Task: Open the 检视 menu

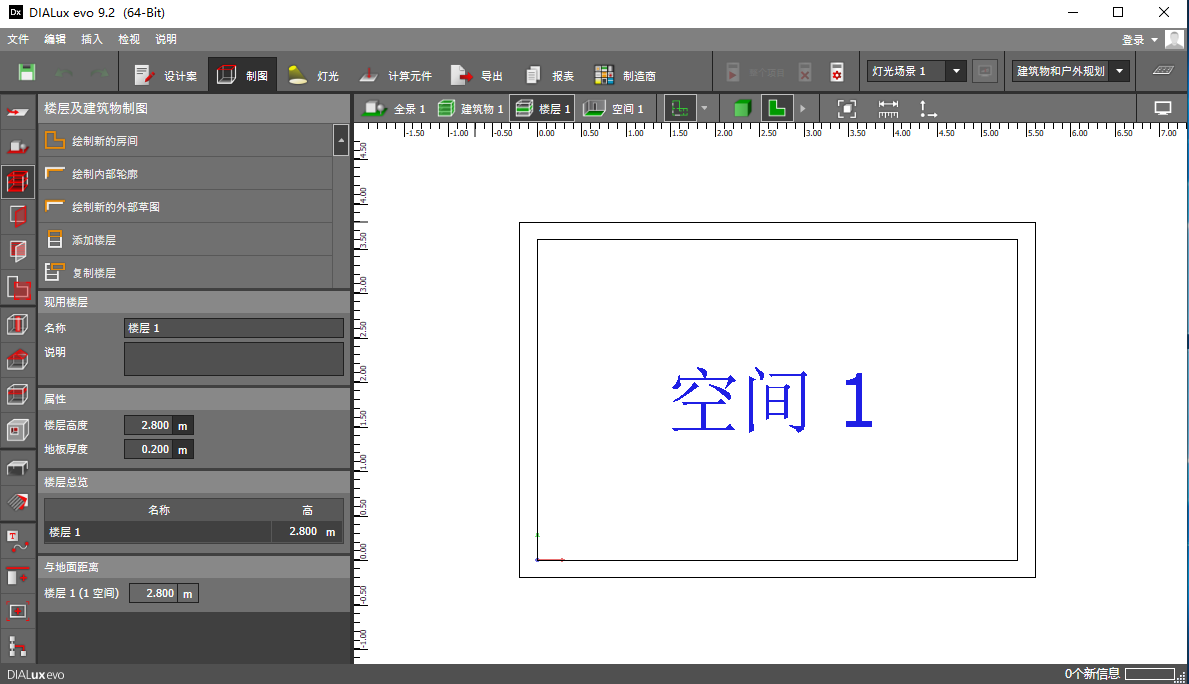Action: click(x=129, y=39)
